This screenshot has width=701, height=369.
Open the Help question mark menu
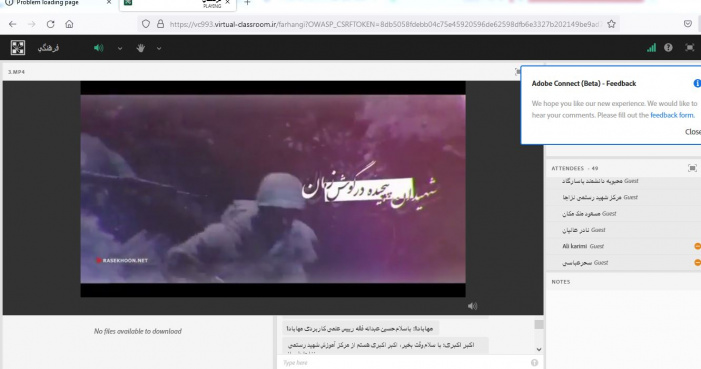[x=668, y=47]
